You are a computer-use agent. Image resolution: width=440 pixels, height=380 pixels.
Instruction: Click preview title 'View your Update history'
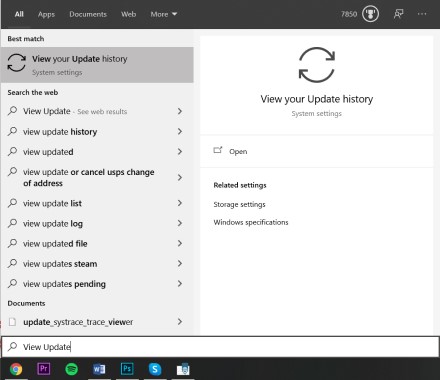(x=317, y=99)
